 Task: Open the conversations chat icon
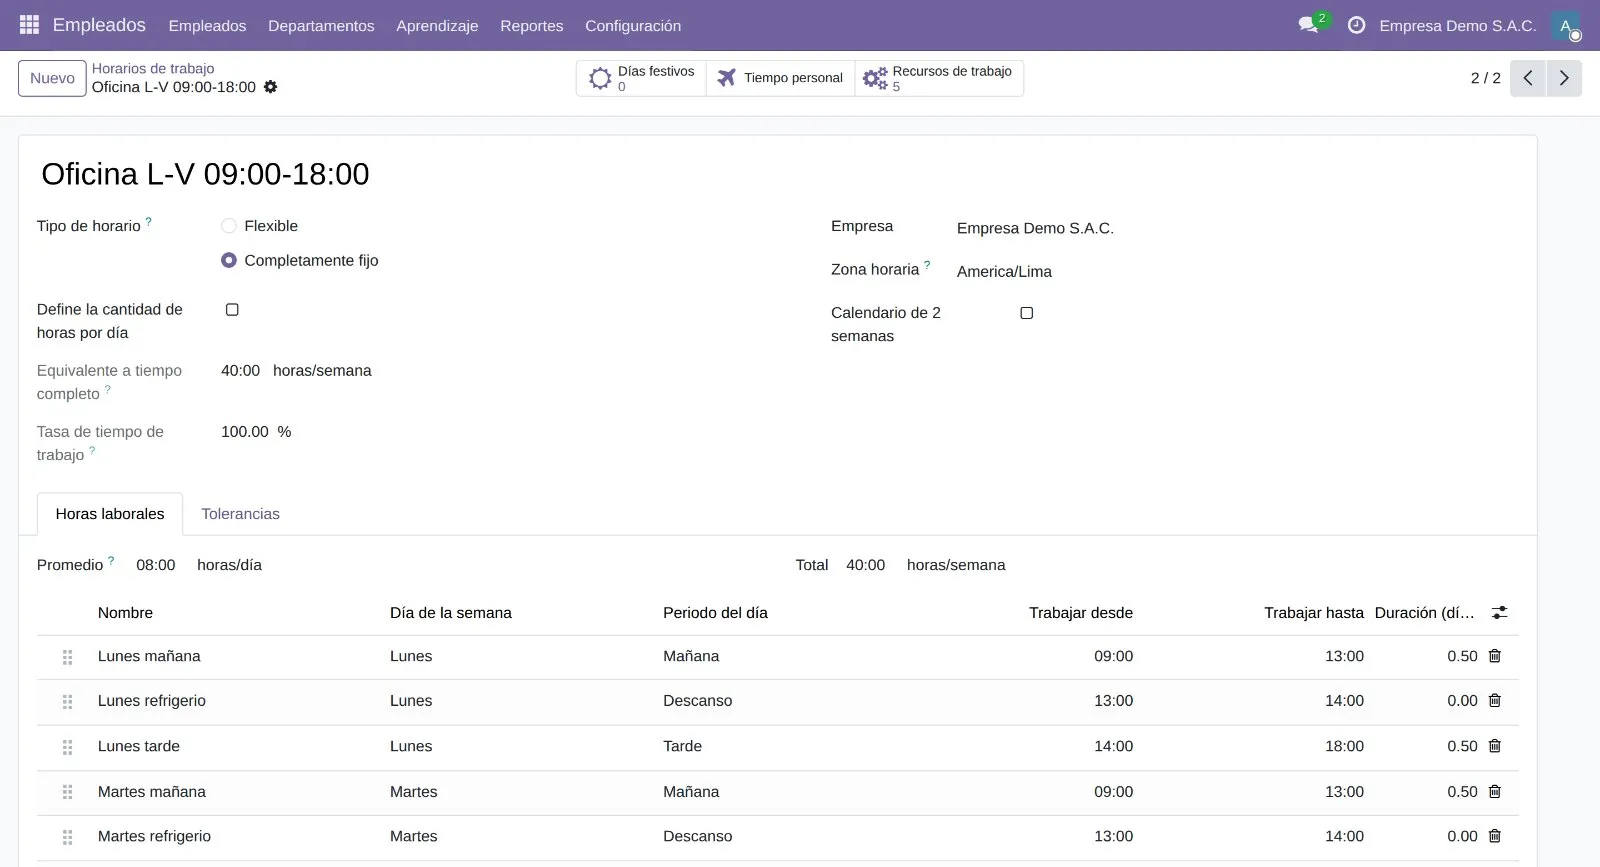[x=1308, y=25]
